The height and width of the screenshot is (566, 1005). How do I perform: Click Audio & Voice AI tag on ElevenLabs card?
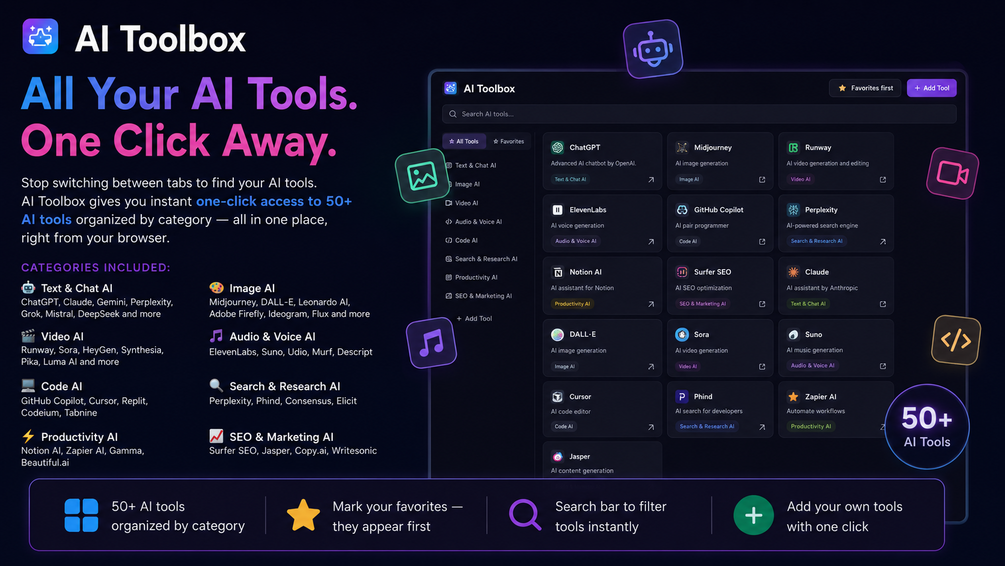point(576,241)
